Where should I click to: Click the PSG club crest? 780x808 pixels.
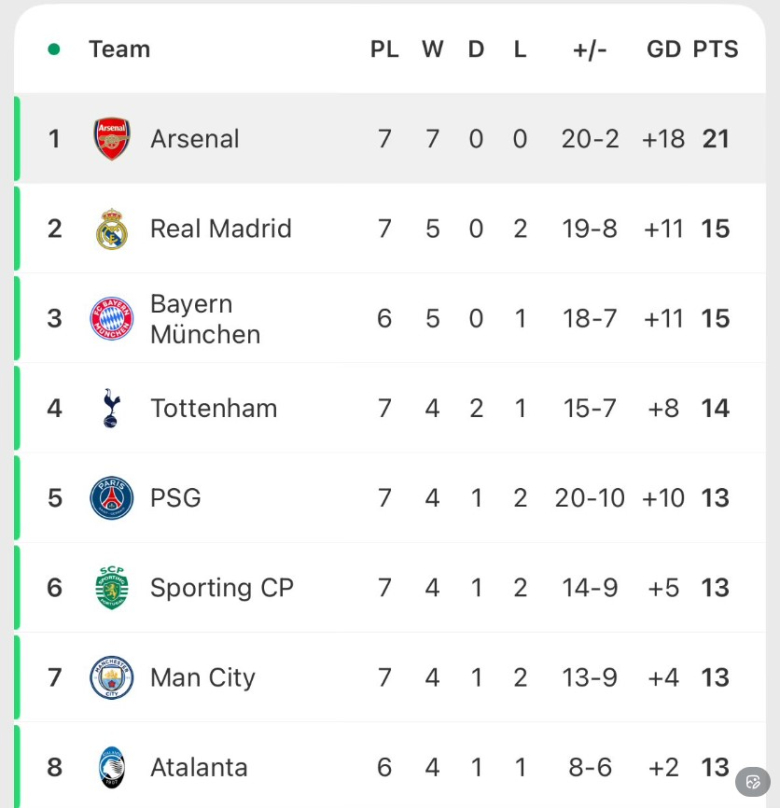(112, 498)
